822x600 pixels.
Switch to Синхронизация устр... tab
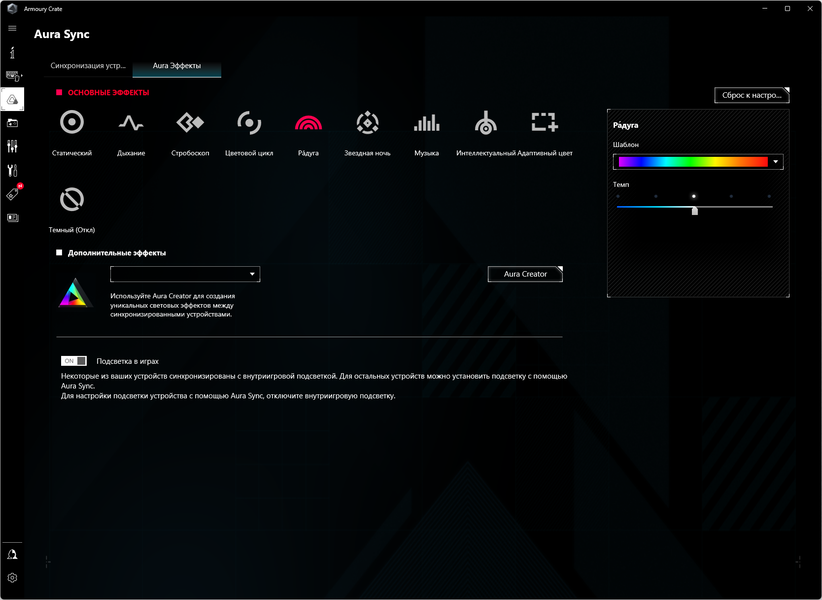pyautogui.click(x=88, y=66)
